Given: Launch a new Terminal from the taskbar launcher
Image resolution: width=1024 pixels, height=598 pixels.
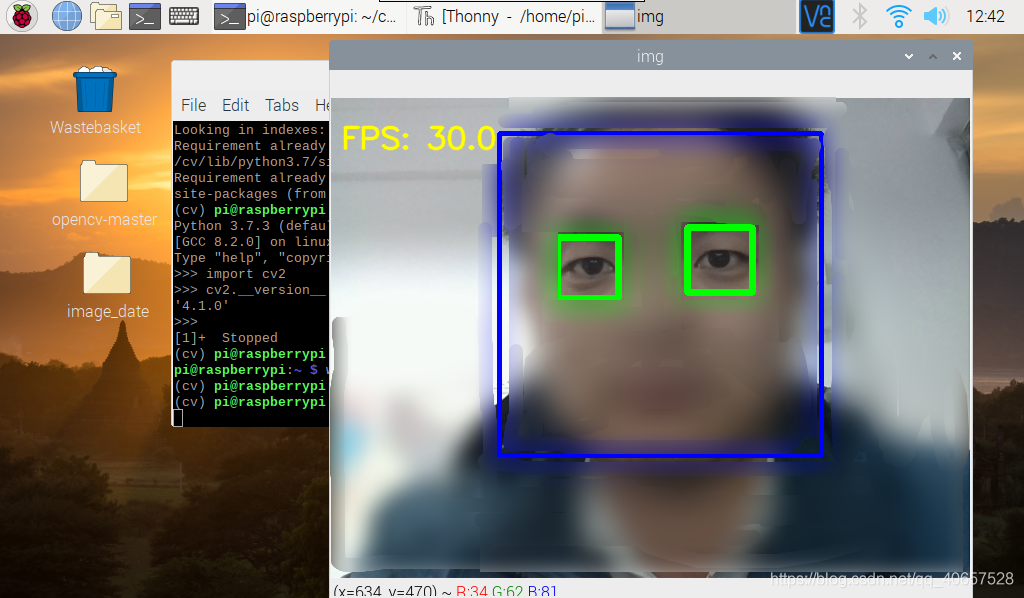Looking at the screenshot, I should [x=143, y=16].
